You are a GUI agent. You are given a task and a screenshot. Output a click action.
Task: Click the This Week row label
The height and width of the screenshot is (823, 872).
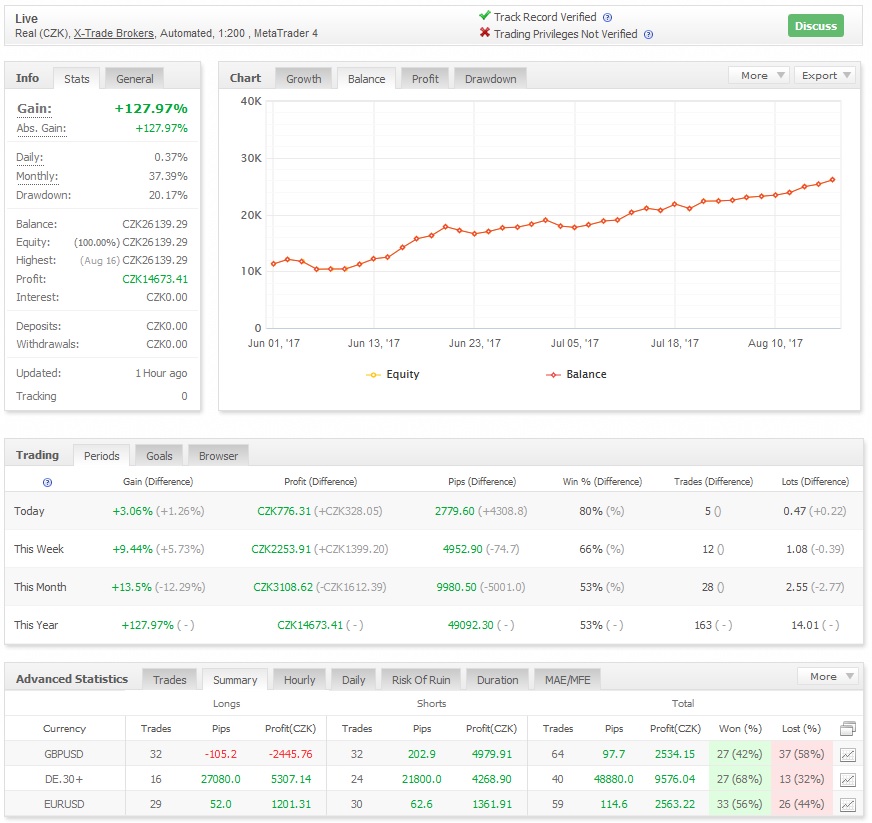[39, 549]
